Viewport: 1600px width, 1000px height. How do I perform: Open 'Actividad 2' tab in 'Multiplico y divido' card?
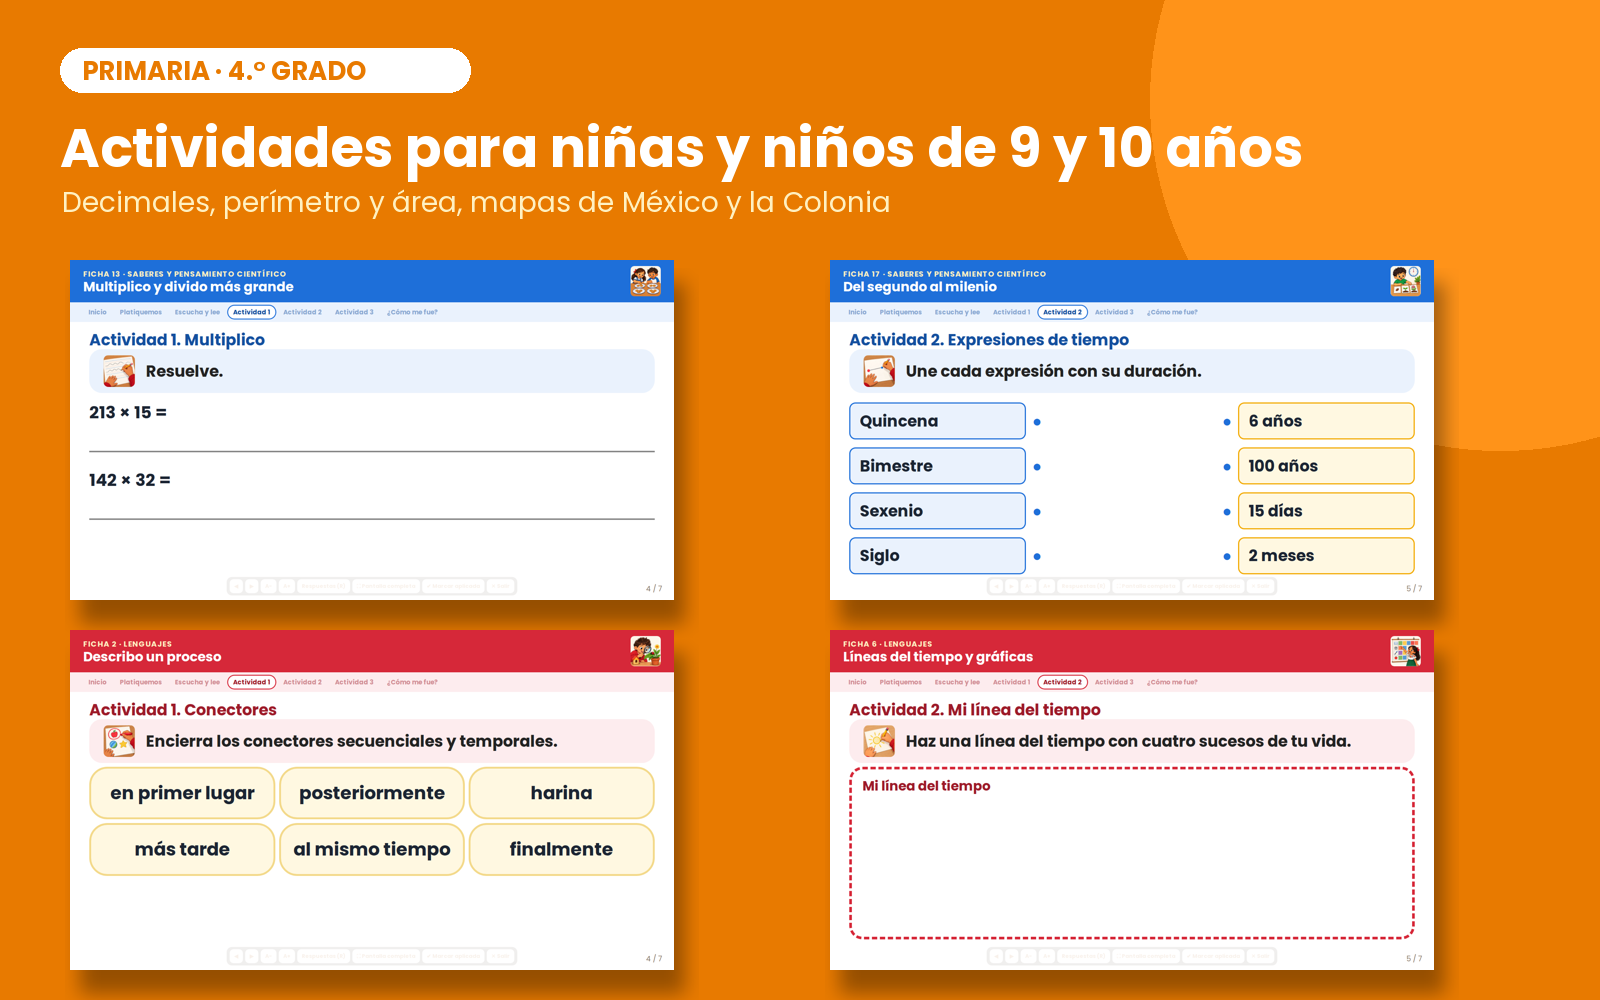302,312
